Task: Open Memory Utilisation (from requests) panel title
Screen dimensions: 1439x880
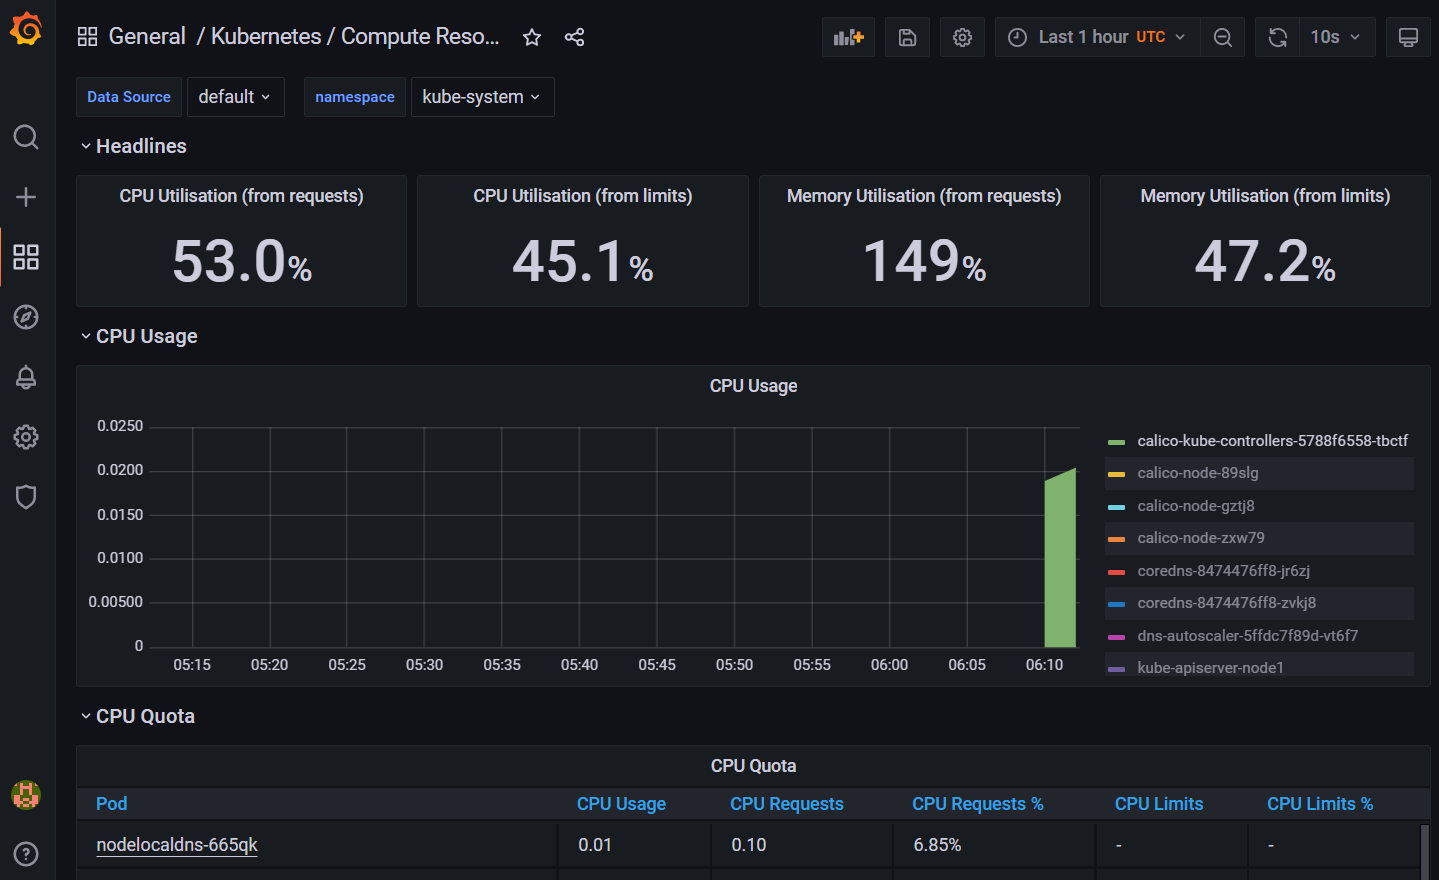Action: [924, 196]
